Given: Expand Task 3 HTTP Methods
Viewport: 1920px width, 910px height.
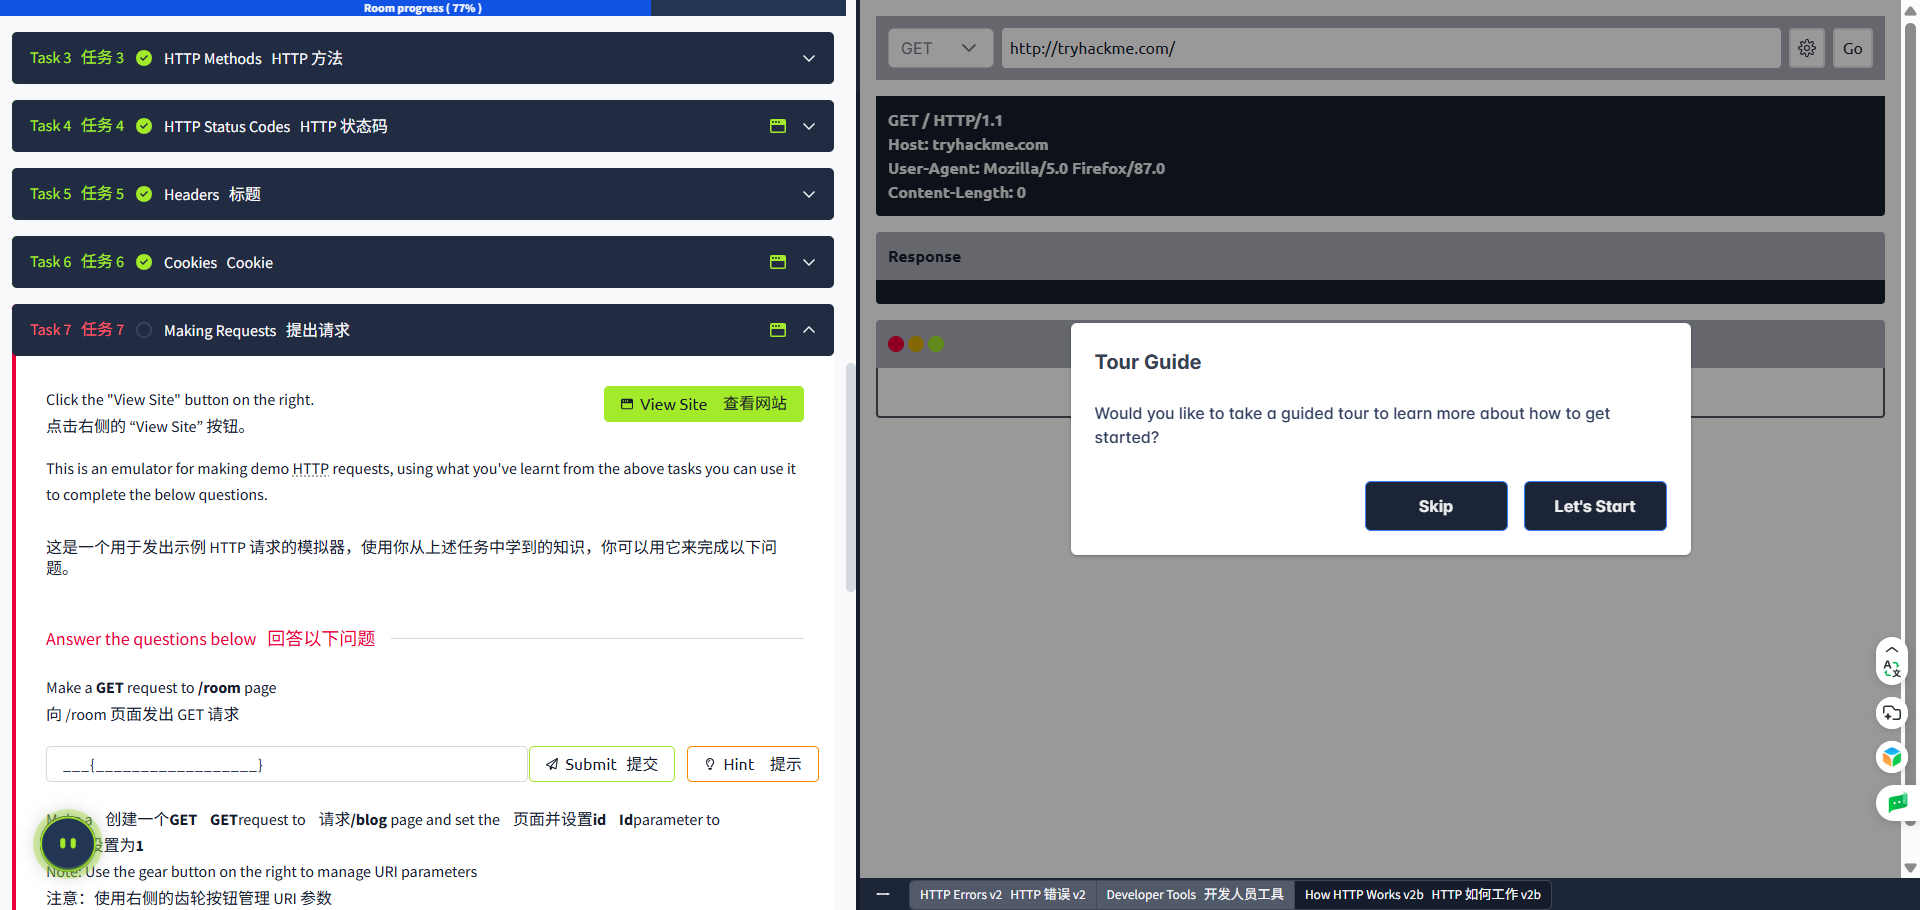Looking at the screenshot, I should 809,58.
